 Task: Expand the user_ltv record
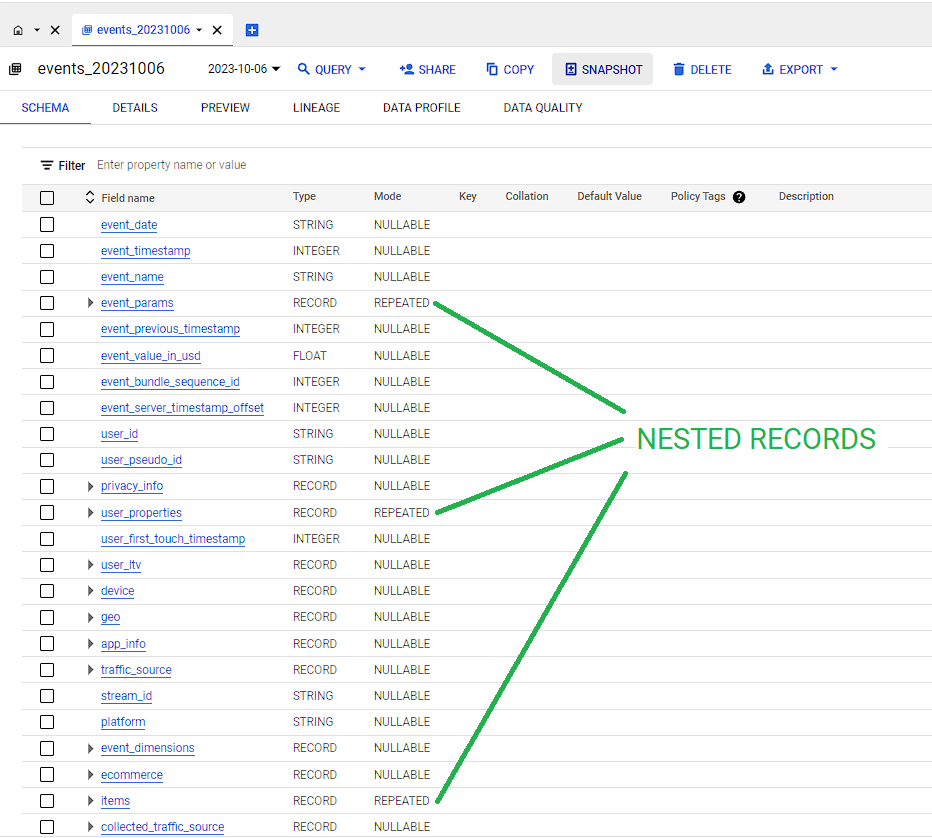[90, 565]
